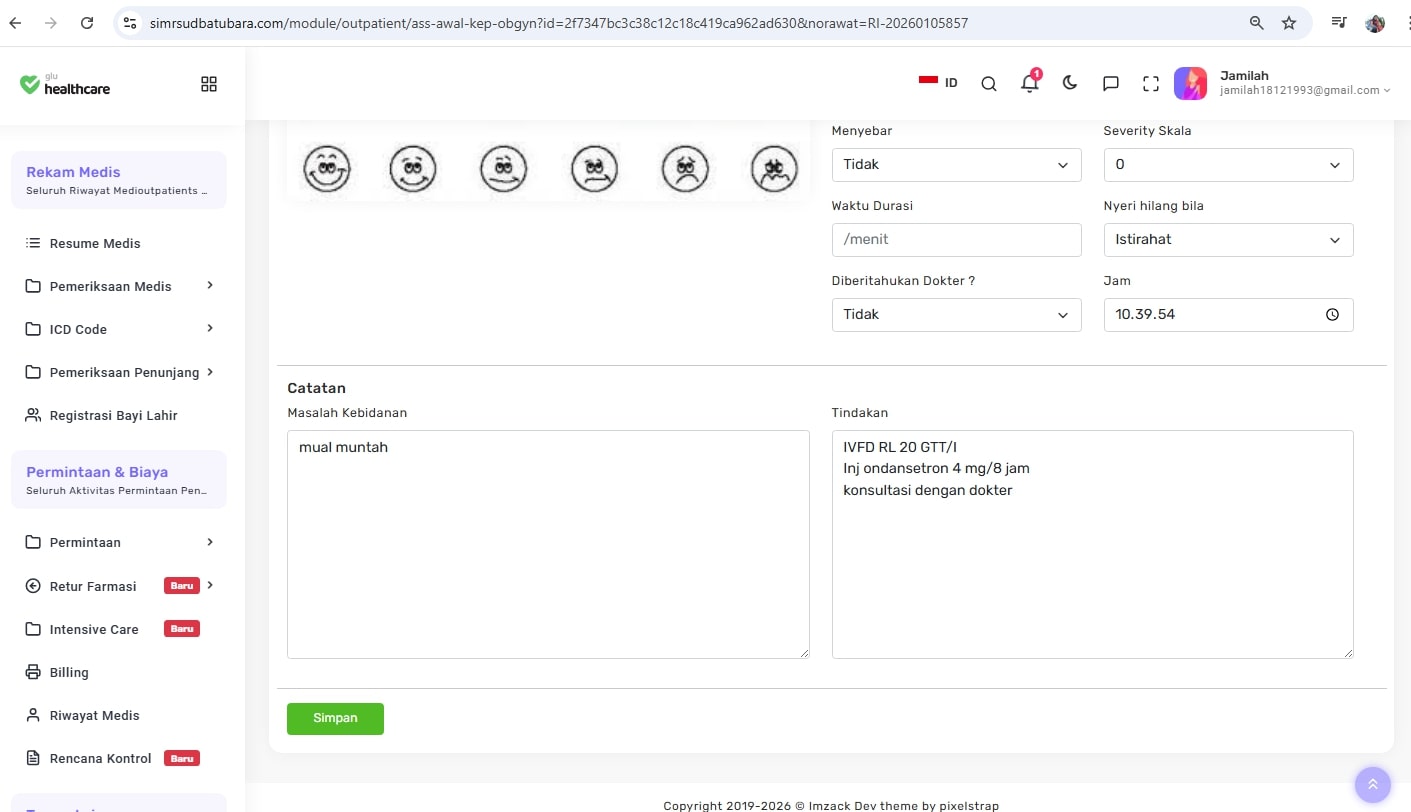Open the Diberitahukan Dokter dropdown
Image resolution: width=1411 pixels, height=812 pixels.
[957, 315]
